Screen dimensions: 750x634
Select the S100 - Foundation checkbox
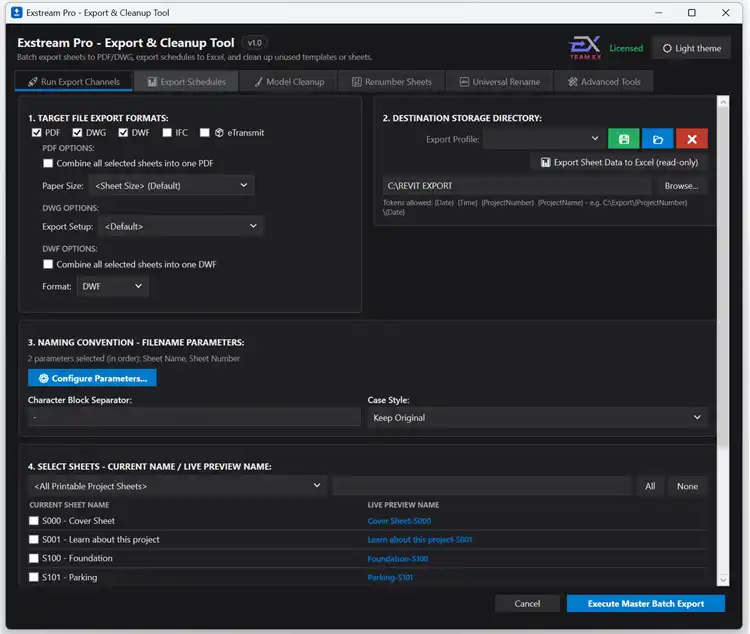tap(33, 558)
